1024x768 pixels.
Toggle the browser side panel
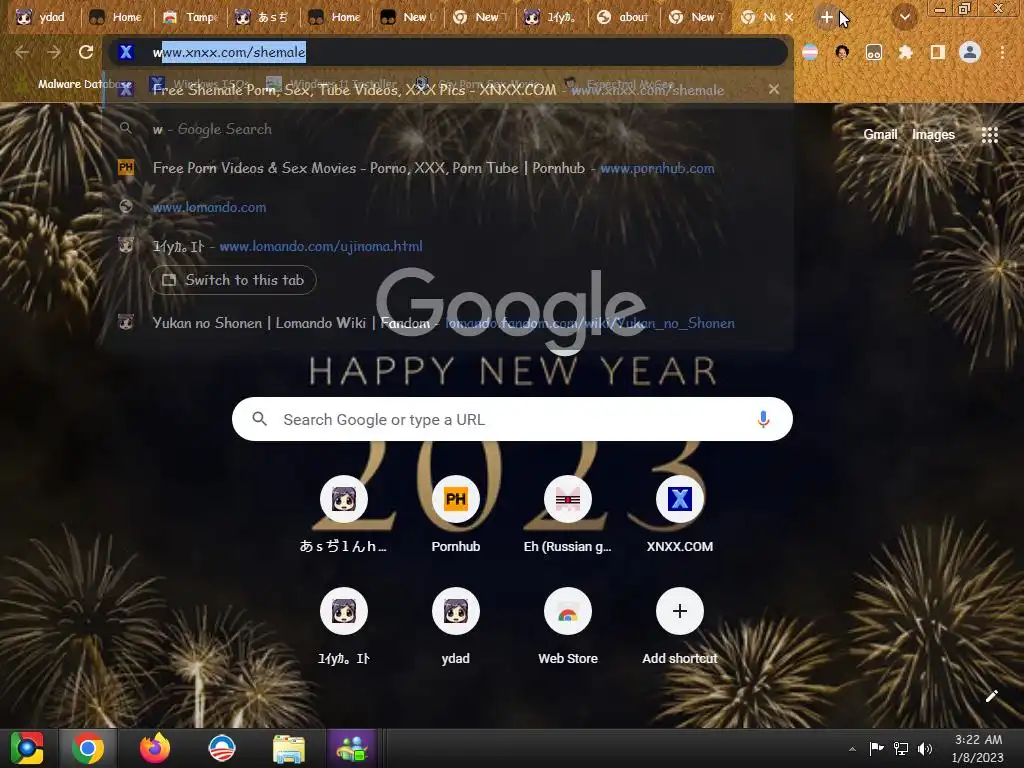(938, 52)
